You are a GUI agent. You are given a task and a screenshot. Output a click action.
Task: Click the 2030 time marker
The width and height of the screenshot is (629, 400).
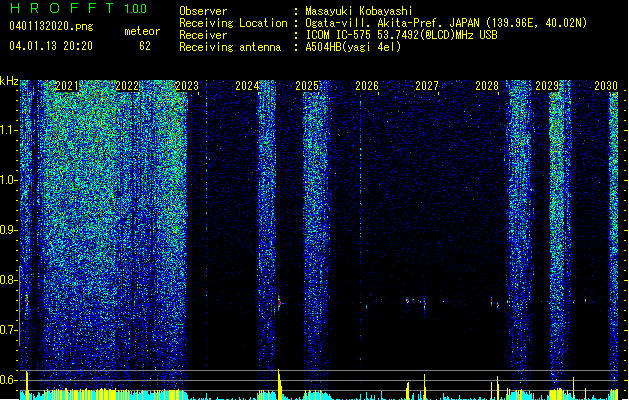click(606, 86)
